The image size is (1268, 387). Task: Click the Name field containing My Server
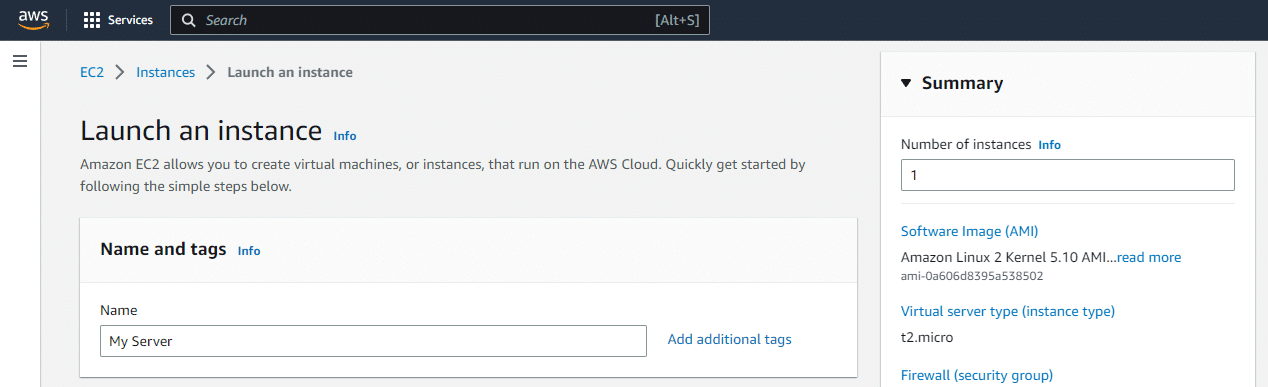click(x=374, y=341)
